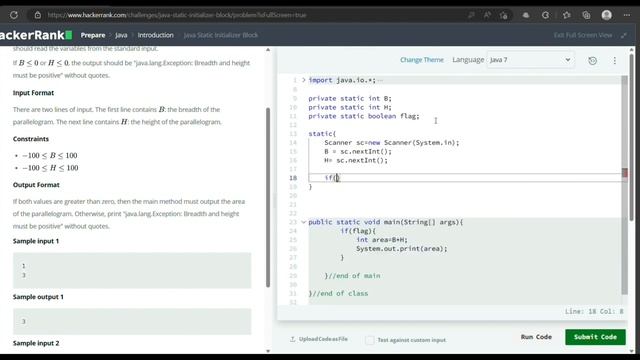640x360 pixels.
Task: Click Exit Full Screen View link
Action: [583, 35]
